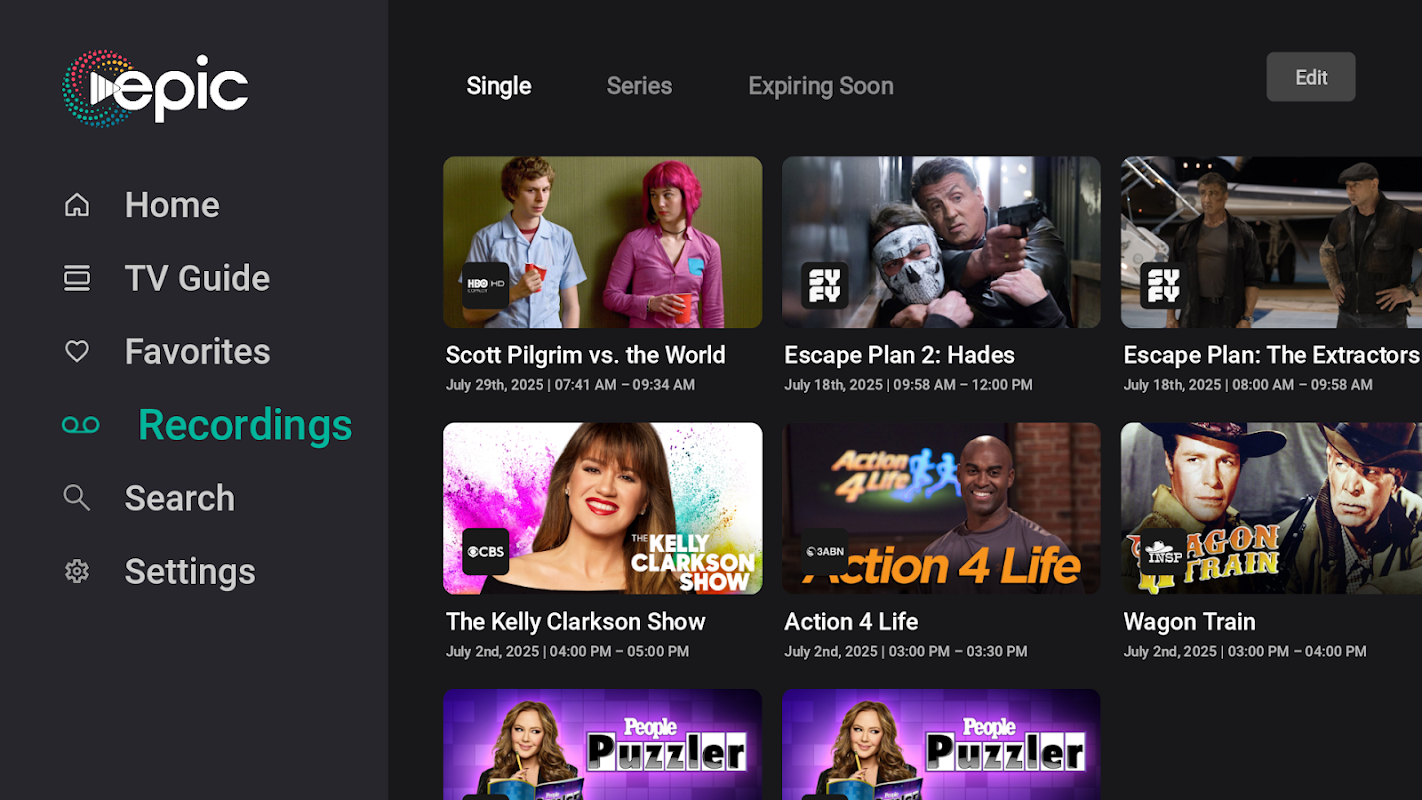Select Wagon Train title link
The image size is (1422, 800).
(1189, 622)
